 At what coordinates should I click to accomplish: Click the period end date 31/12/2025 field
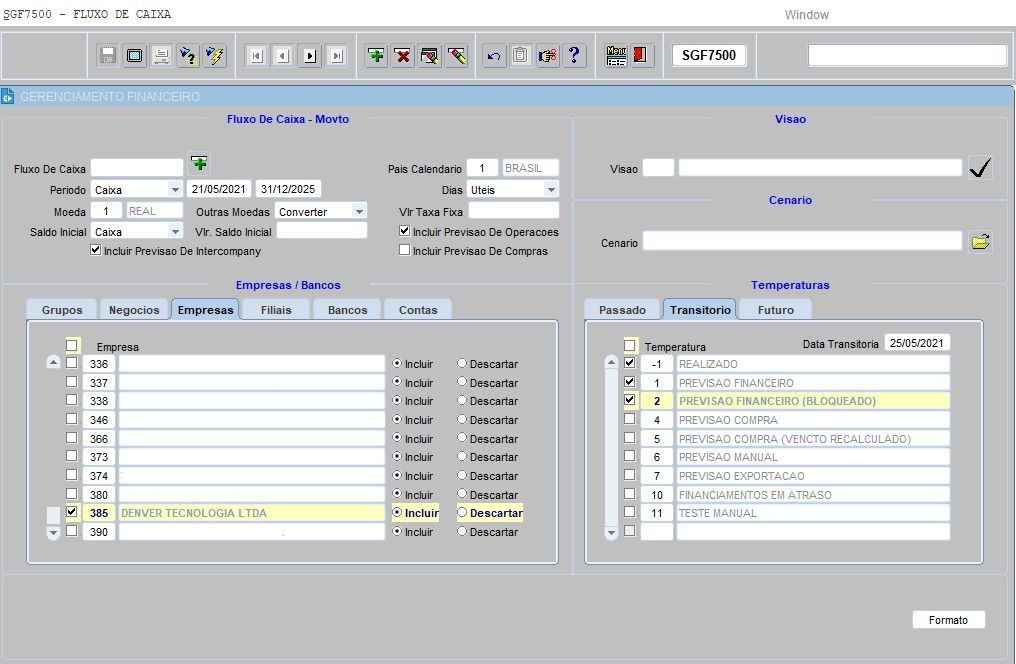[x=288, y=189]
